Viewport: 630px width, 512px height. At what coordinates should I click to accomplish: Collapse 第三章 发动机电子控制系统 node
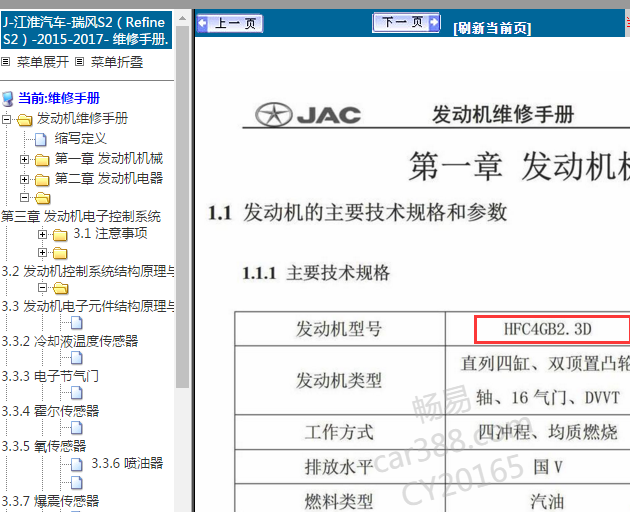pos(25,197)
